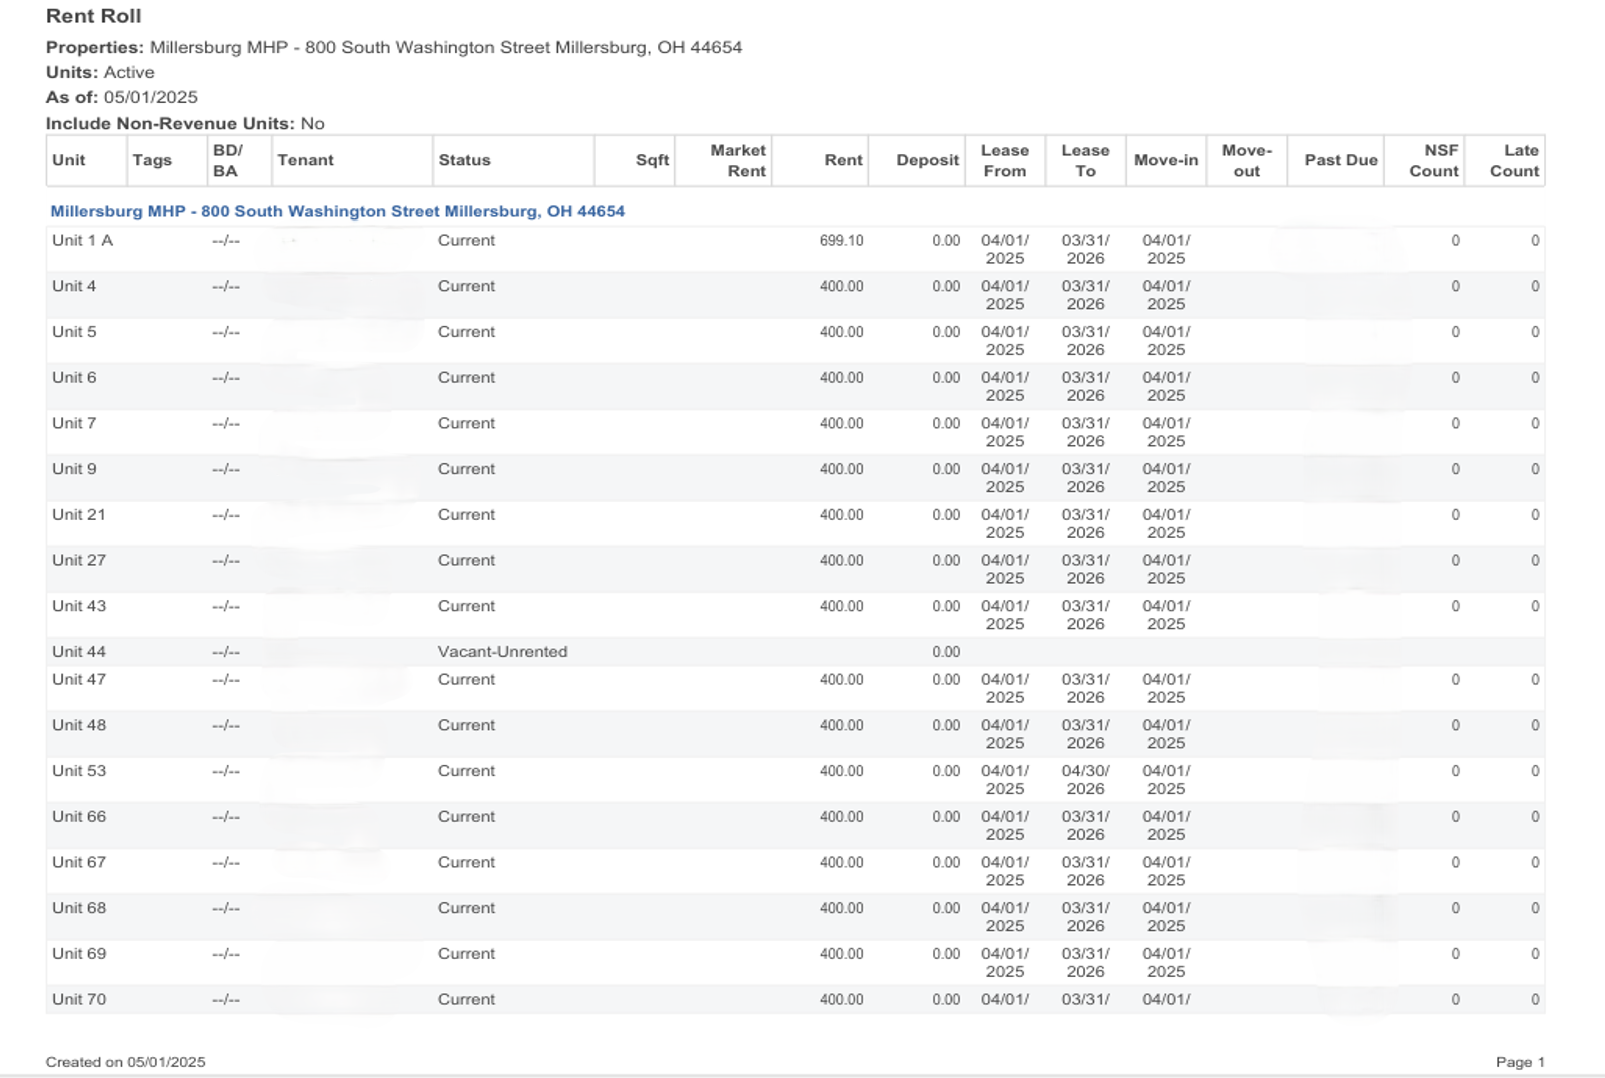Click the NSF Count column header
Viewport: 1605px width, 1078px height.
pyautogui.click(x=1433, y=160)
